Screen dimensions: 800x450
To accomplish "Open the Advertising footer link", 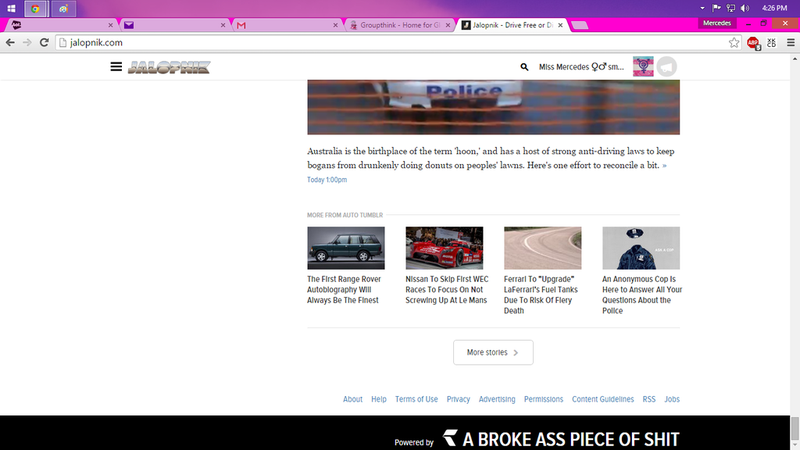I will [x=497, y=399].
